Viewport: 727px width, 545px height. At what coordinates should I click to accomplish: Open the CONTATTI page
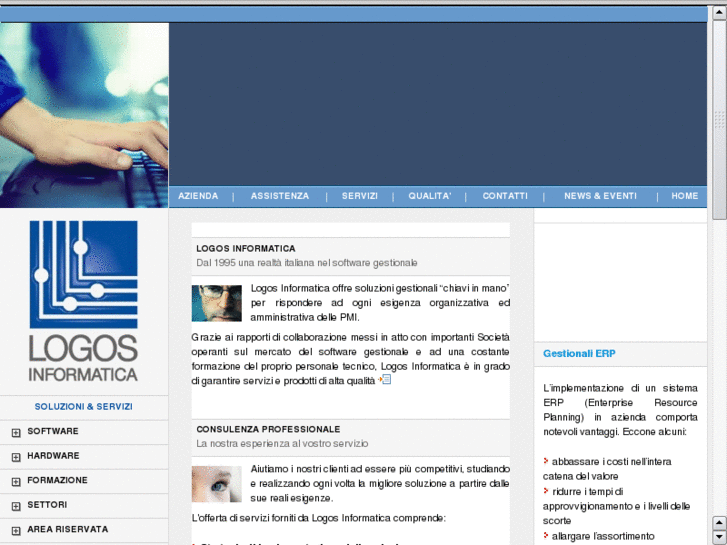point(505,196)
